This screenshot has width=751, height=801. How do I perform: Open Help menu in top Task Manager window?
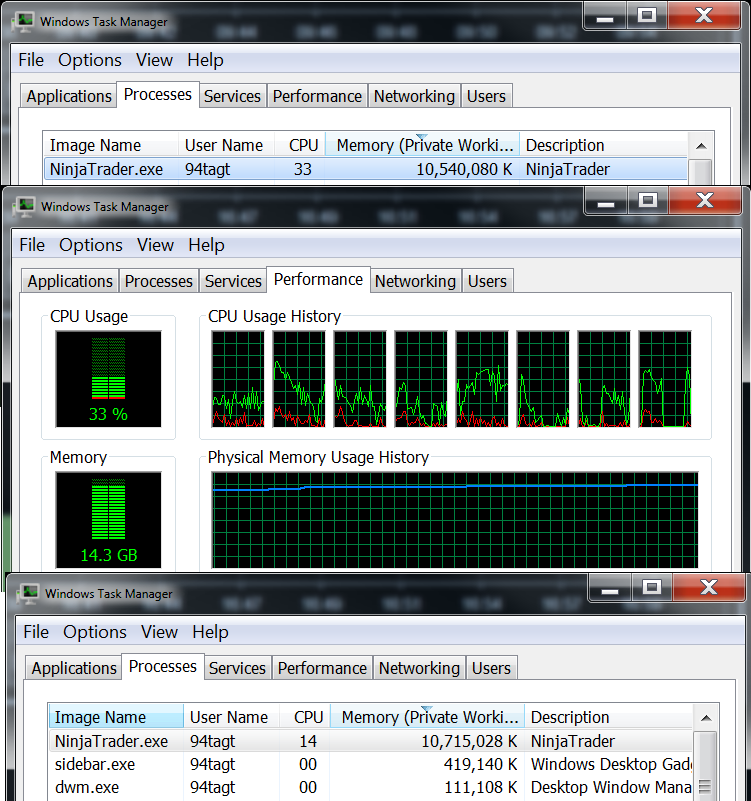coord(205,60)
